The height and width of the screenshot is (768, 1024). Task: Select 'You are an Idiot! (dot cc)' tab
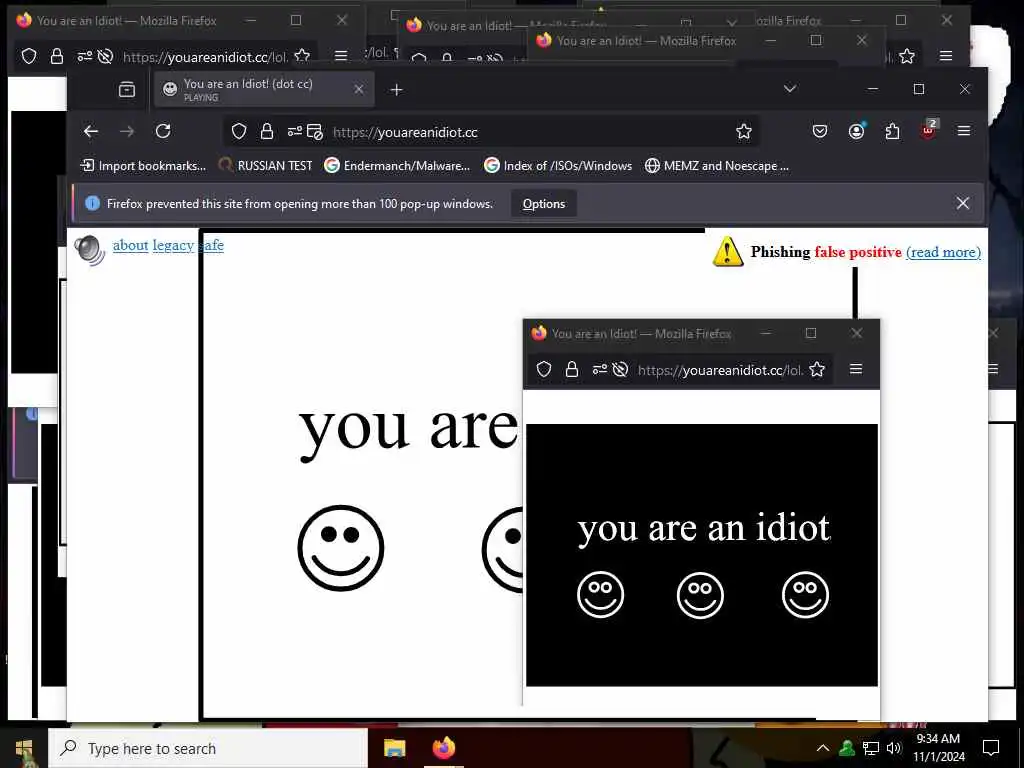264,89
